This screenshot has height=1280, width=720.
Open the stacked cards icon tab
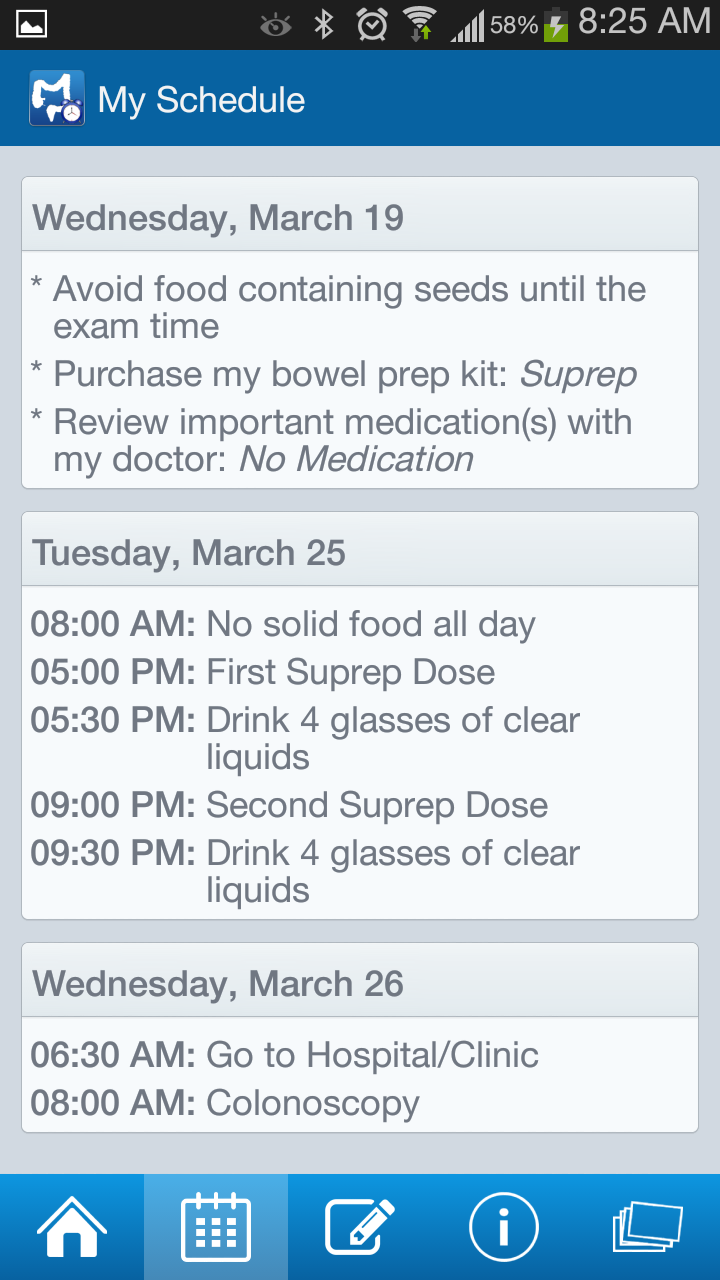coord(647,1226)
